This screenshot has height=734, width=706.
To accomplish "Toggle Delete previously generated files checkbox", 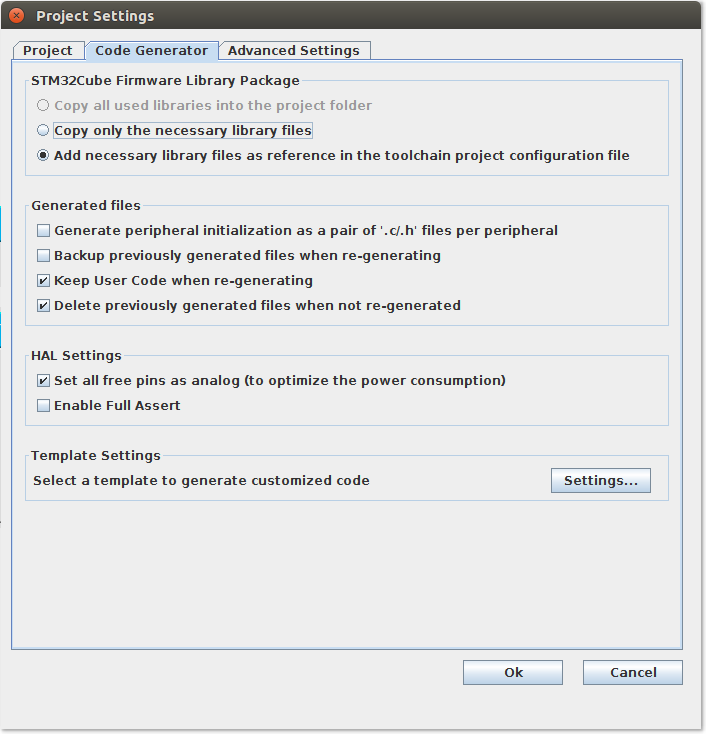I will 43,305.
